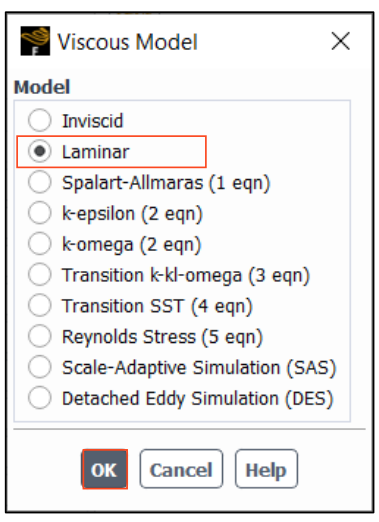Viewport: 379px width, 522px height.
Task: Click the Fluent app icon in title bar
Action: pyautogui.click(x=35, y=41)
